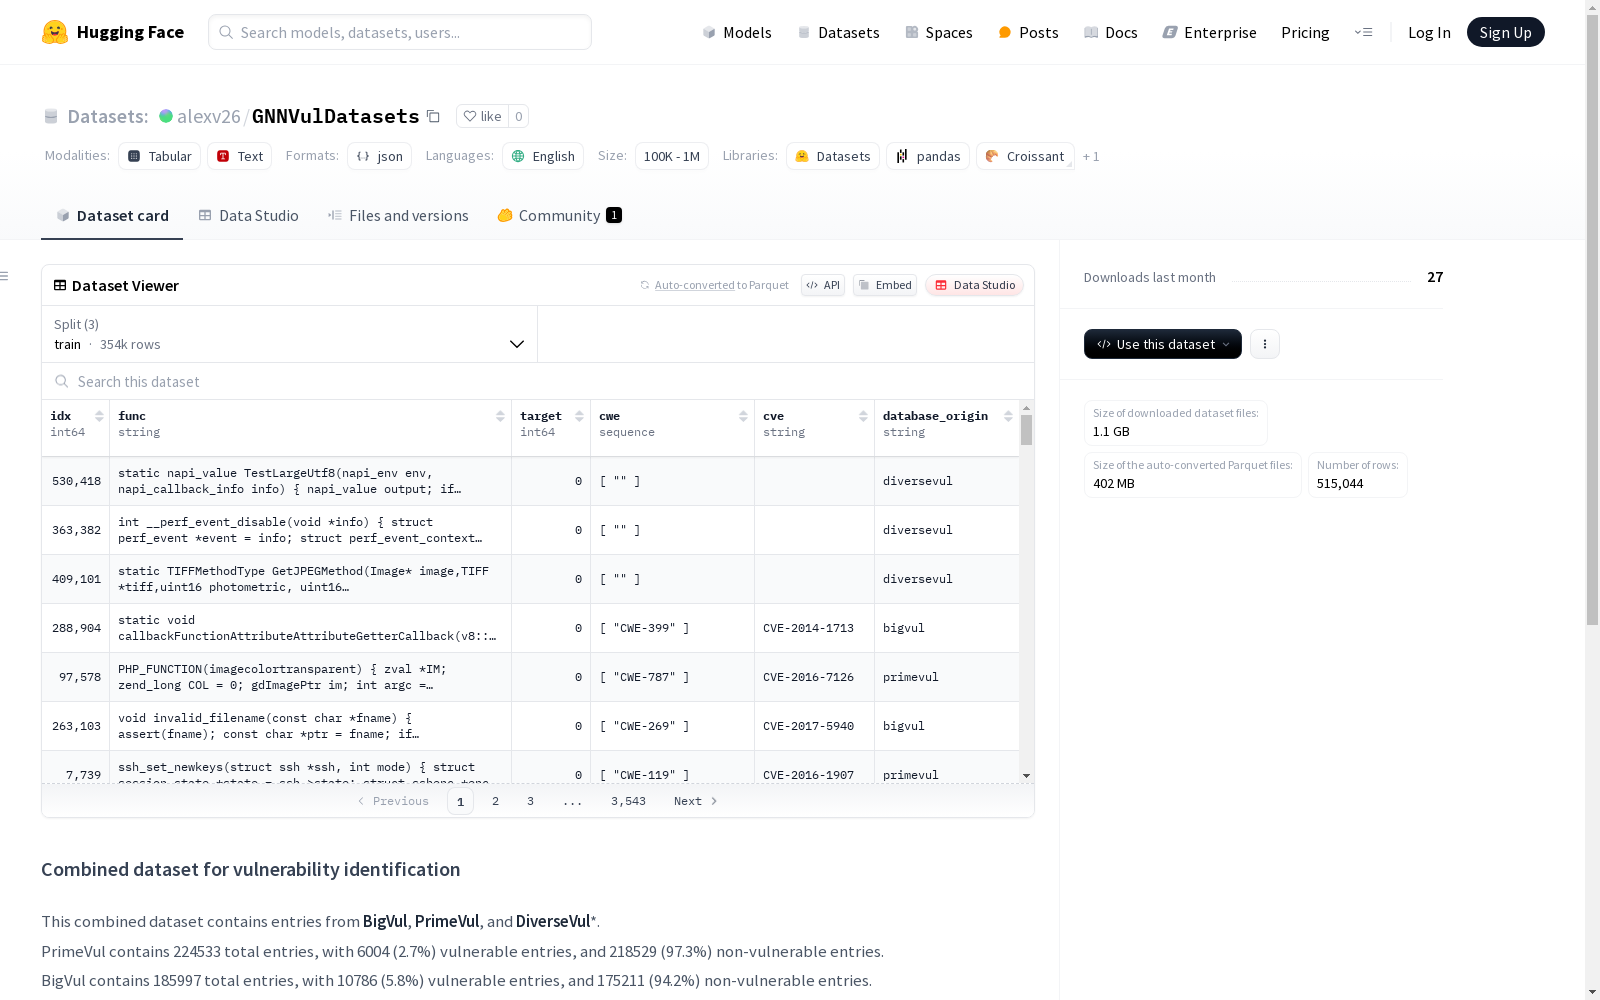Go to page 3 of the dataset

coord(530,801)
